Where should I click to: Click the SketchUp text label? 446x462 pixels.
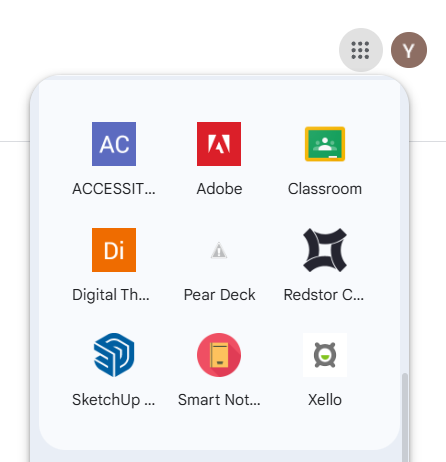click(114, 400)
